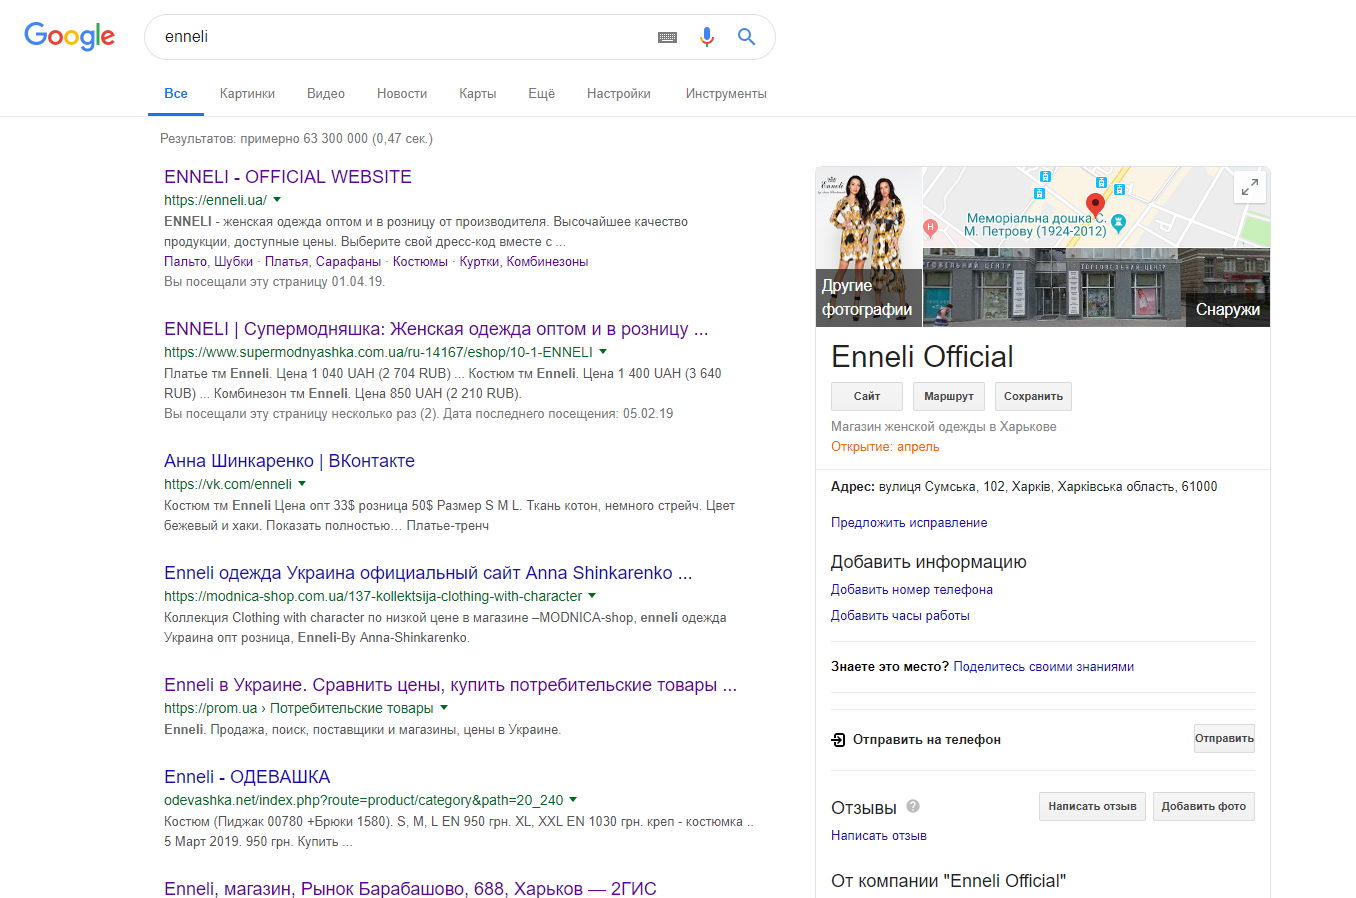This screenshot has height=898, width=1356.
Task: Start voice search with microphone icon
Action: (707, 37)
